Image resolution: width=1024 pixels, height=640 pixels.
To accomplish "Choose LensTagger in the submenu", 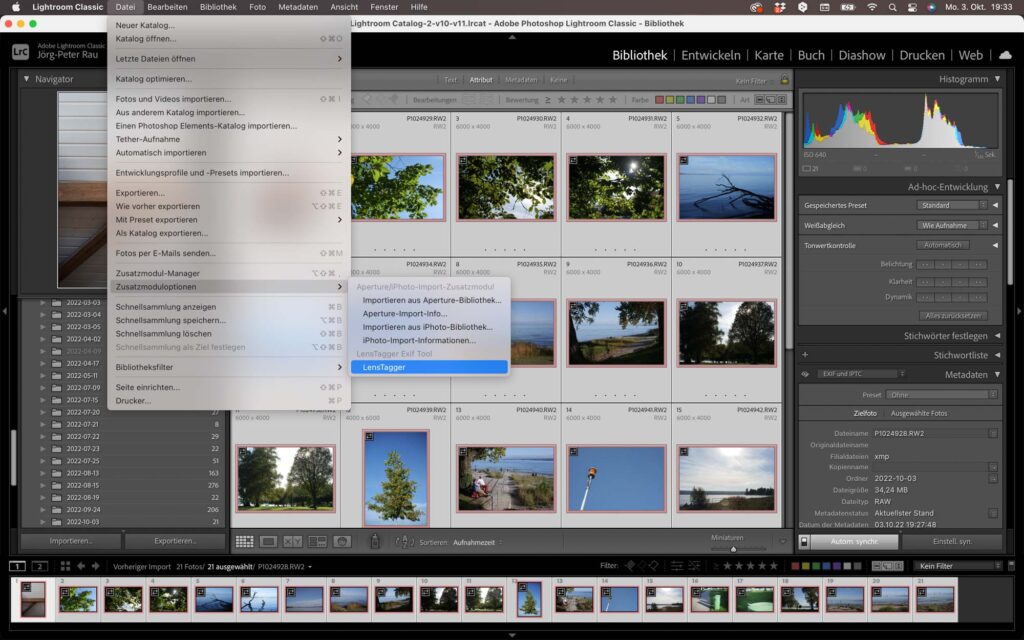I will (429, 367).
